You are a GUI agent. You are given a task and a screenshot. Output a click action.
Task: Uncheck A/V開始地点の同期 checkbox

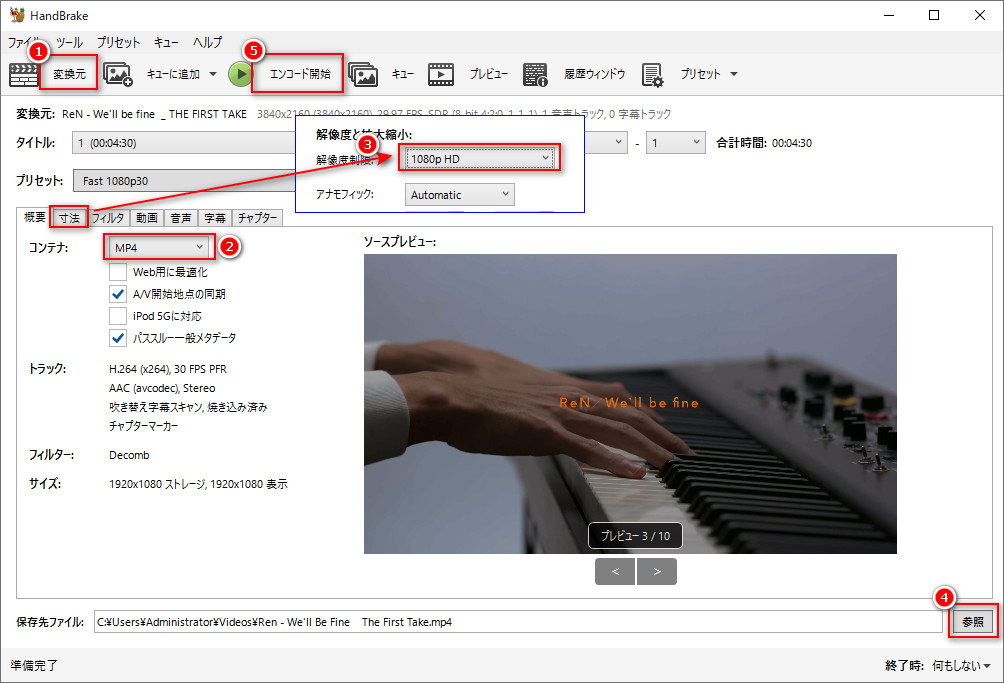pyautogui.click(x=118, y=294)
